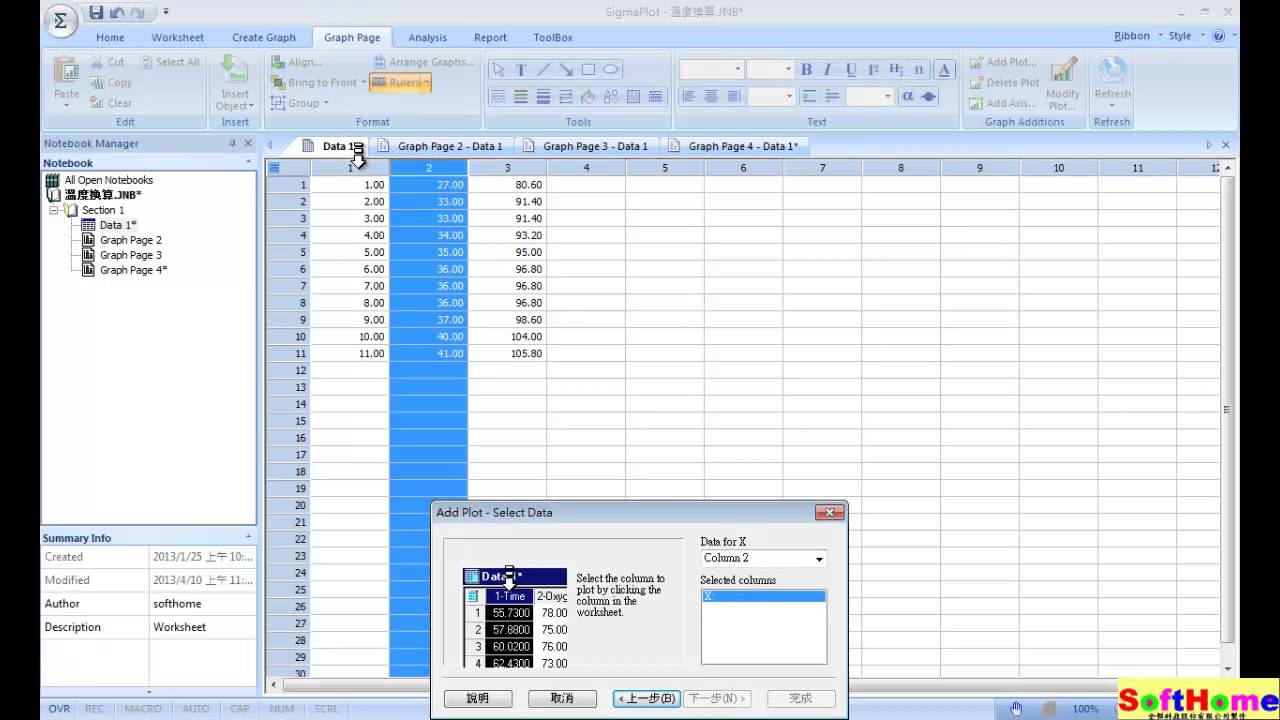The image size is (1280, 720).
Task: Collapse the Section 1 tree node
Action: (54, 210)
